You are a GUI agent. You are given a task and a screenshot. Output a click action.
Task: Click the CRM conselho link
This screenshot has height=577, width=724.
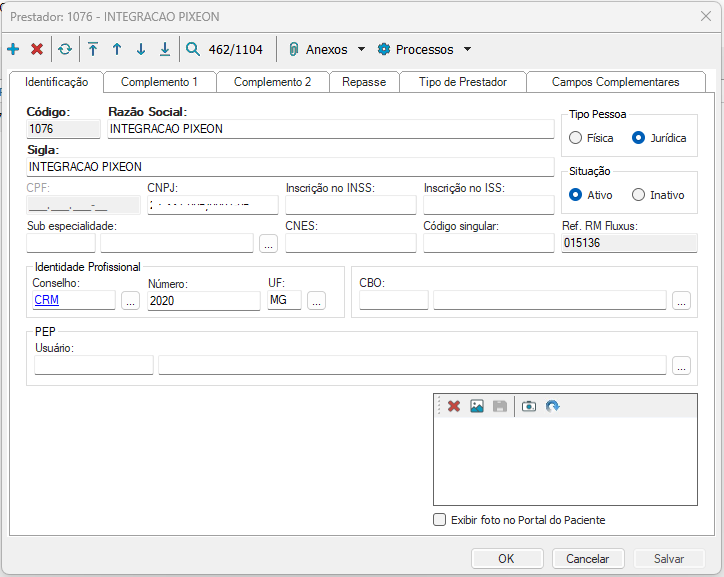click(x=46, y=300)
